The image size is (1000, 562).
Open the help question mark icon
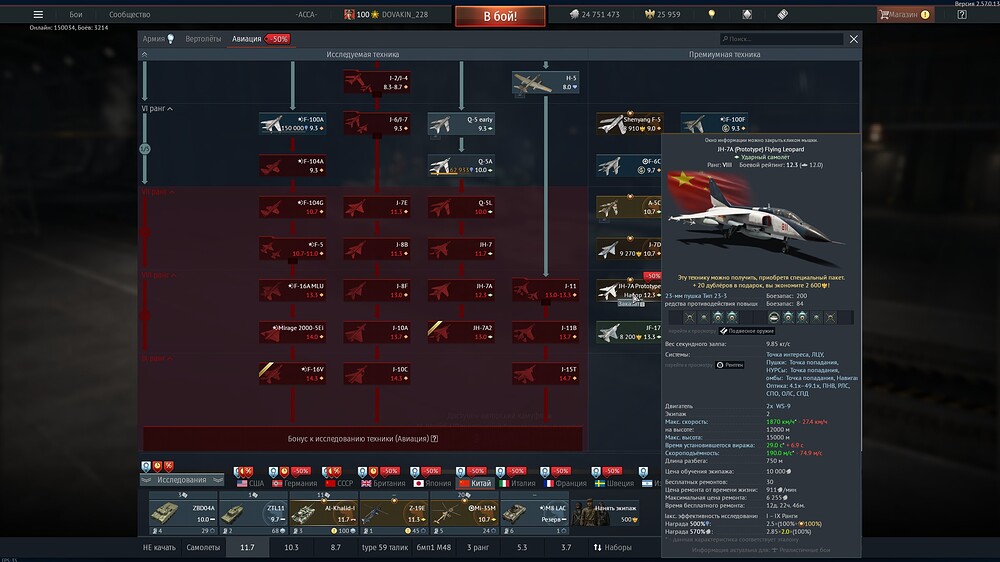pyautogui.click(x=962, y=14)
